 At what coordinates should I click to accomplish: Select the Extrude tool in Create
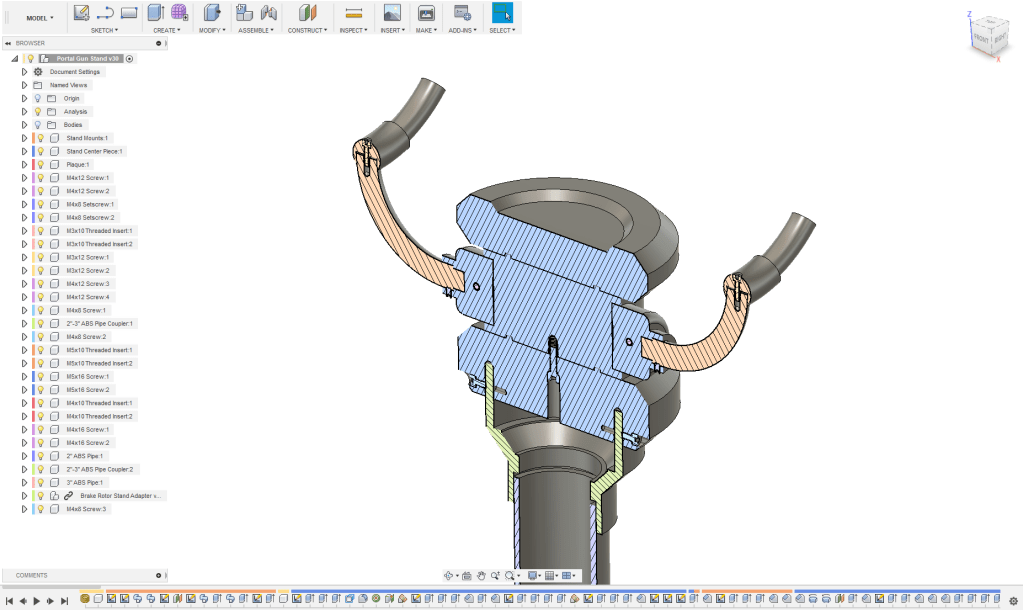[x=155, y=13]
